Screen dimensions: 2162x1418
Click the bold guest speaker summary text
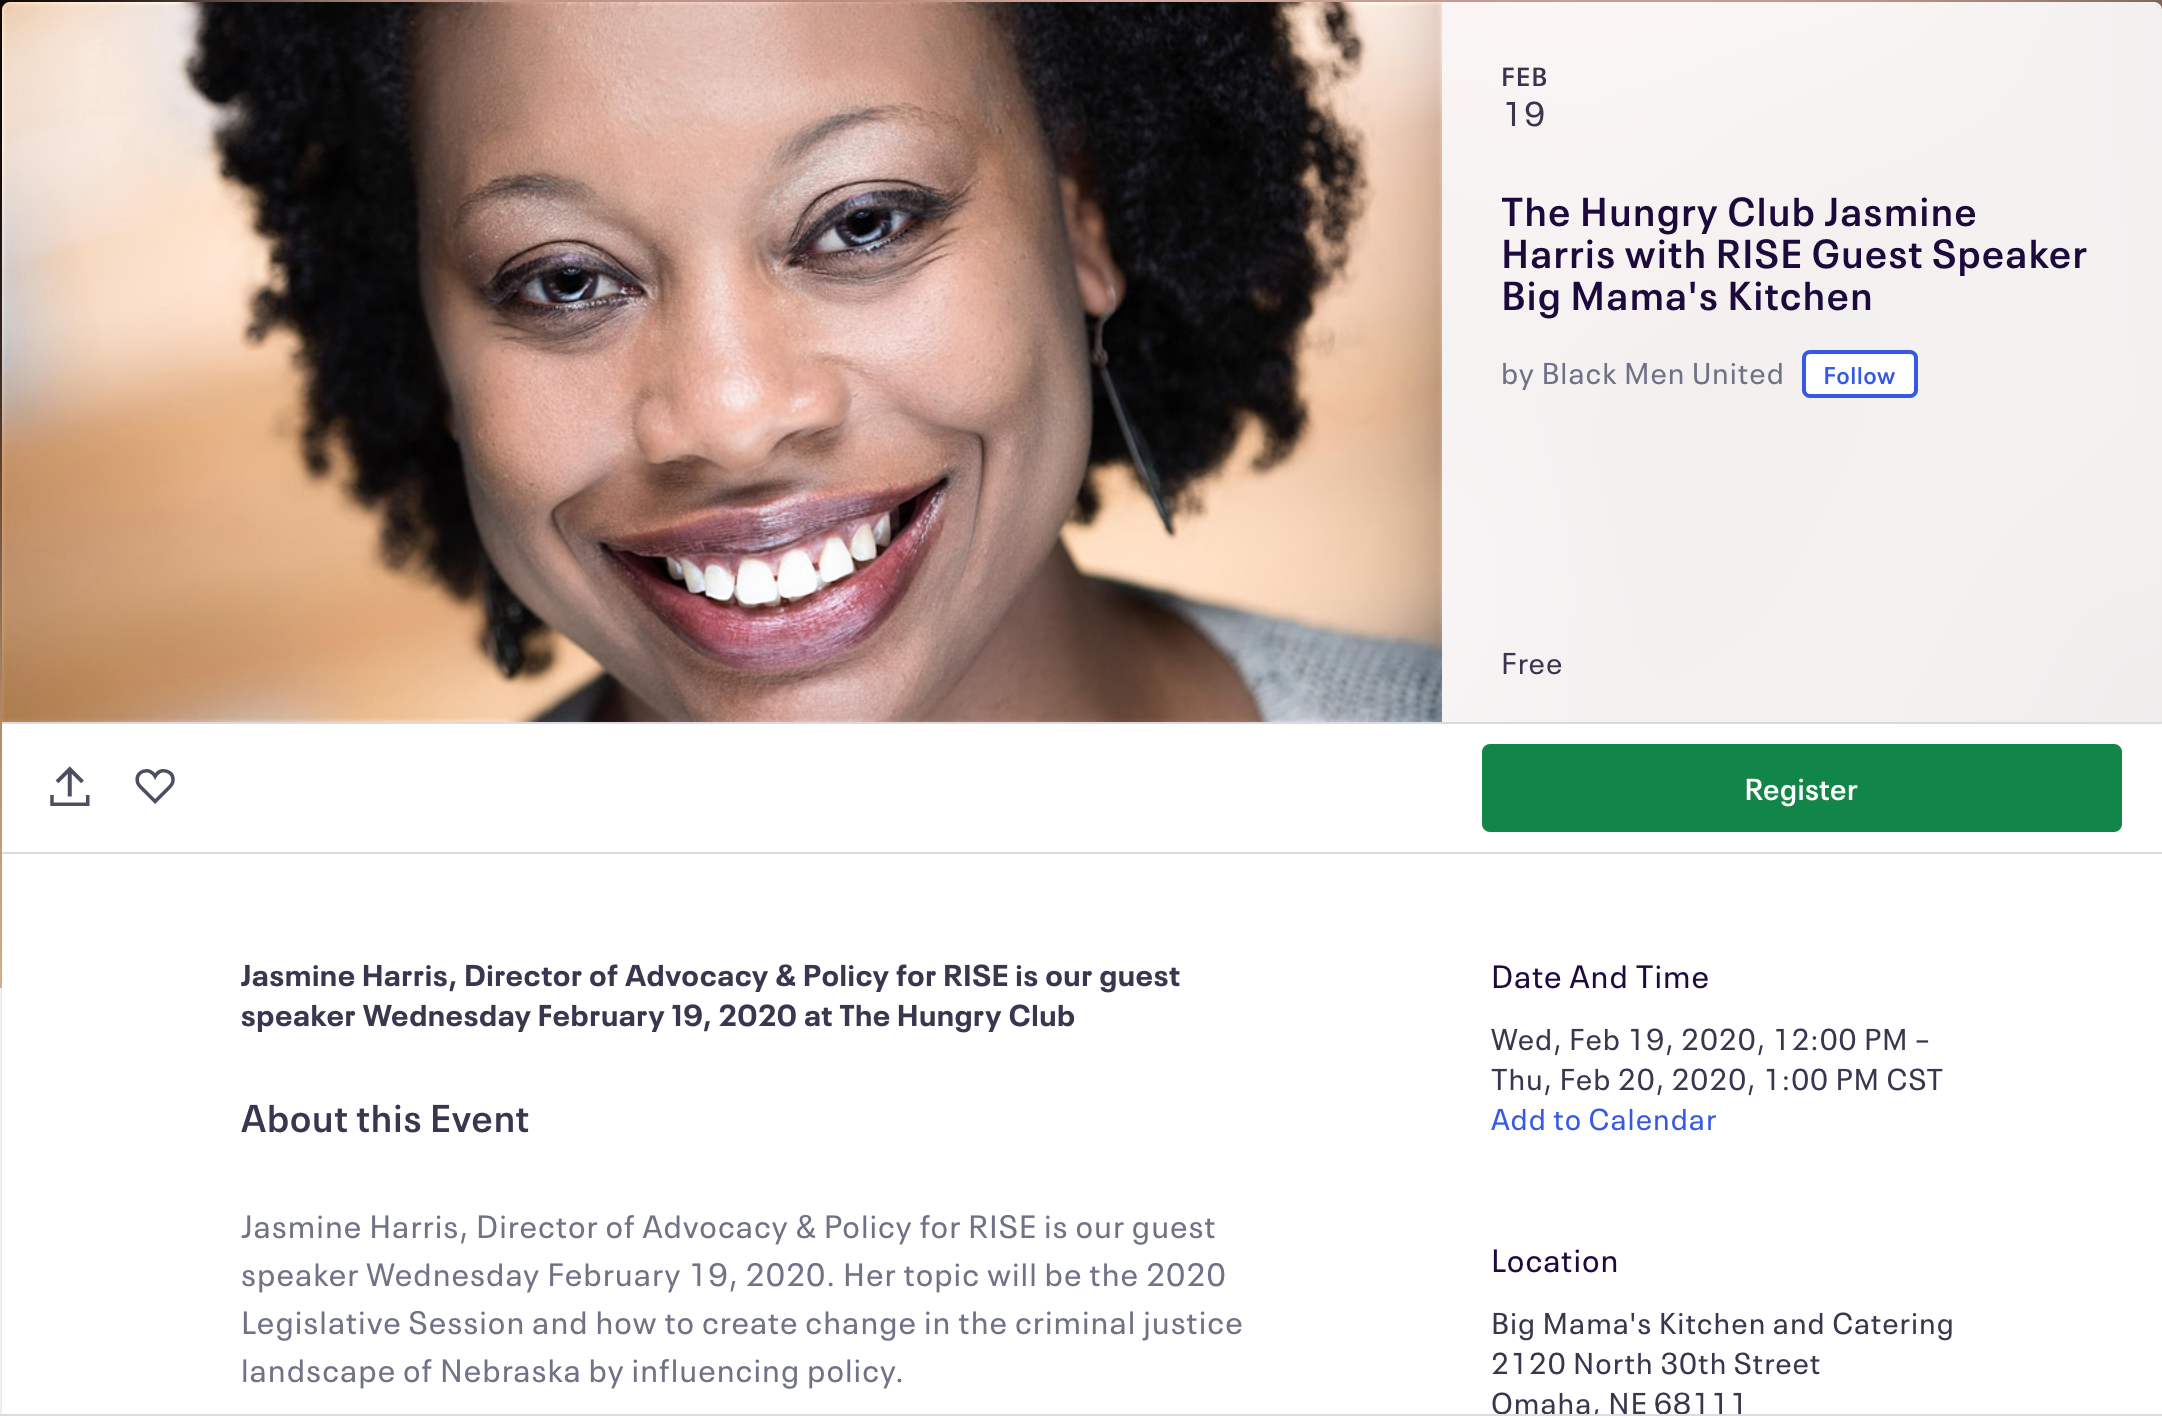tap(710, 996)
